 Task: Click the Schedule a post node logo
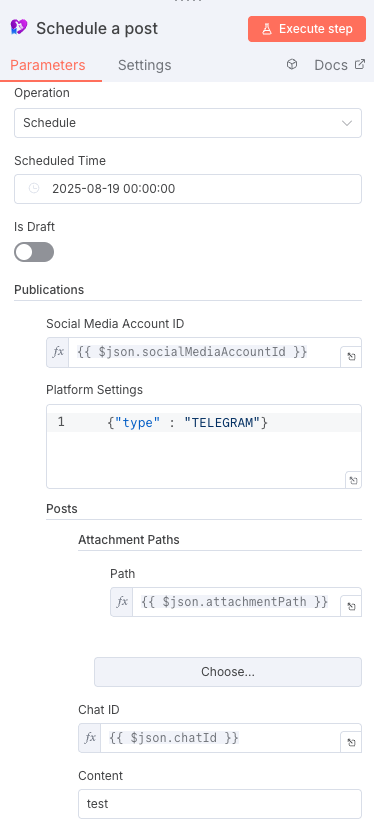(x=18, y=27)
